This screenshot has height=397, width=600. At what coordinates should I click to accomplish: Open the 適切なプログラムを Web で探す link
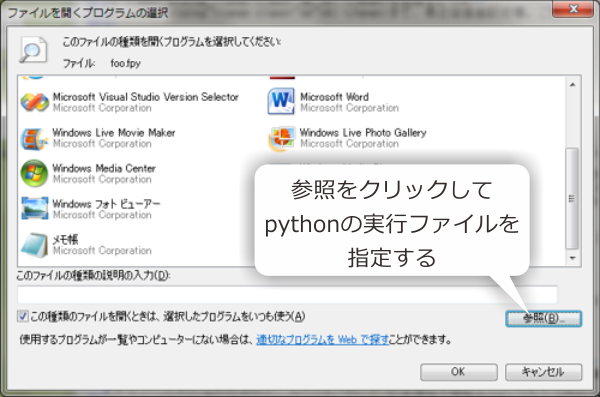tap(323, 339)
